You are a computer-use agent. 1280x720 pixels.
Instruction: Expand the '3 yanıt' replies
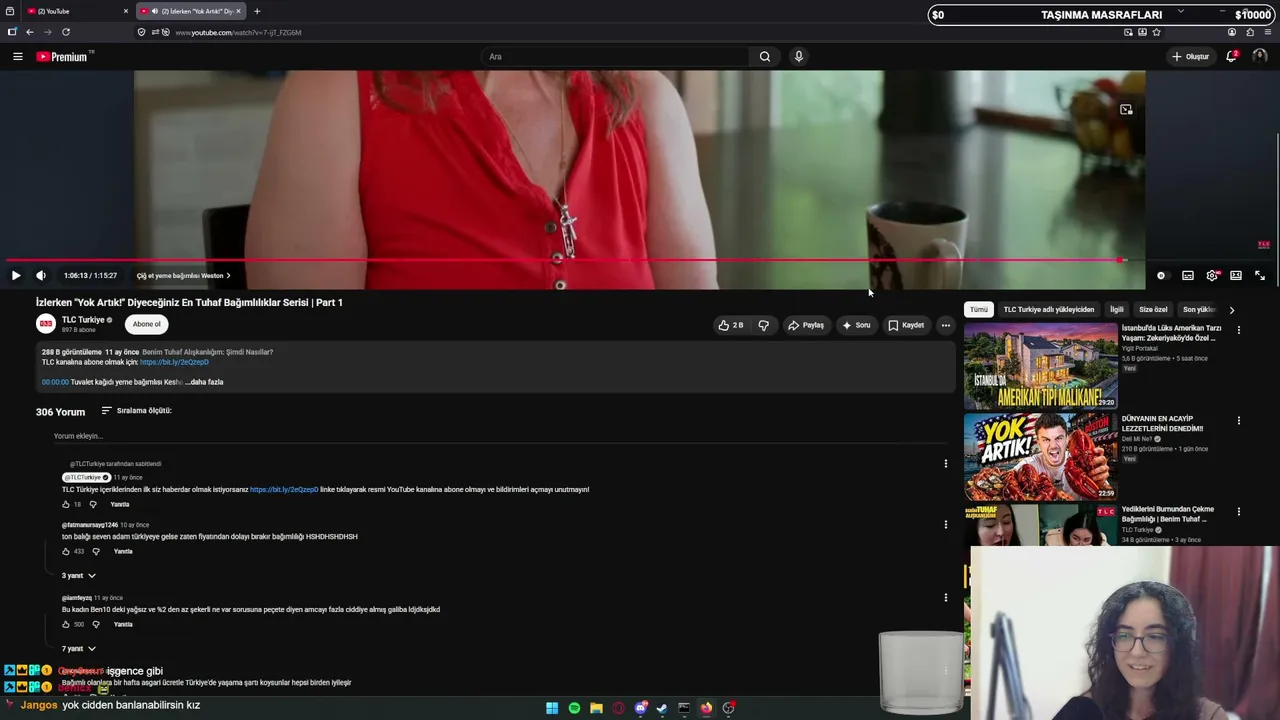(x=79, y=576)
